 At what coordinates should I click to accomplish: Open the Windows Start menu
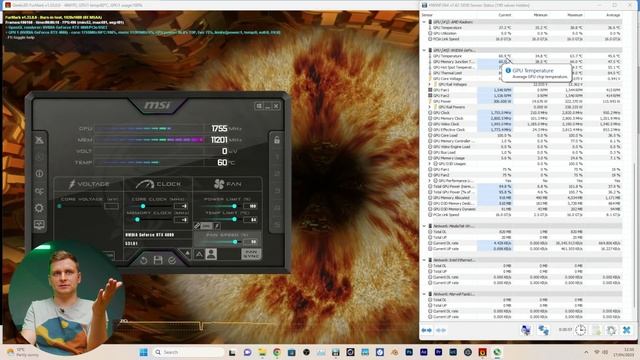tap(144, 352)
